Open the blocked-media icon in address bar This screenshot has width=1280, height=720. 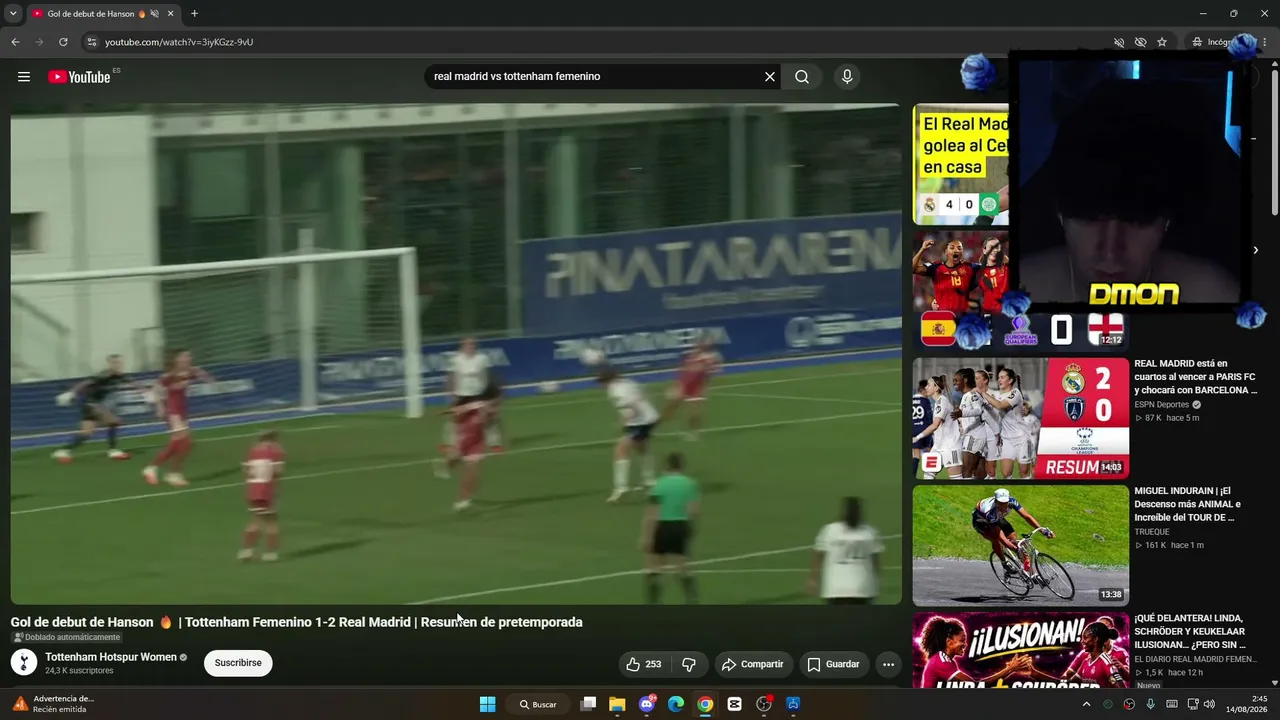click(x=1119, y=42)
